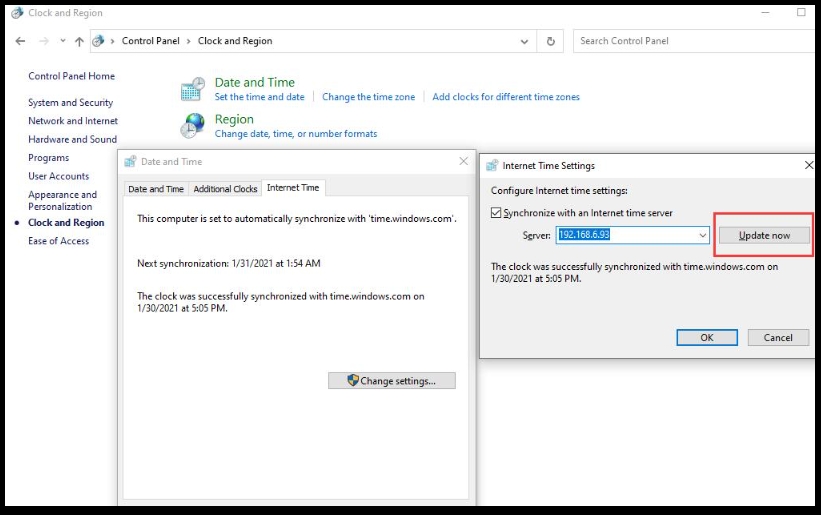The image size is (821, 515).
Task: Click the up arrow navigation icon
Action: 79,41
